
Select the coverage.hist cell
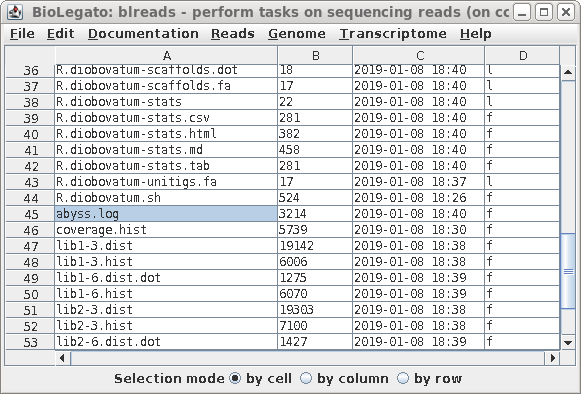(x=166, y=230)
